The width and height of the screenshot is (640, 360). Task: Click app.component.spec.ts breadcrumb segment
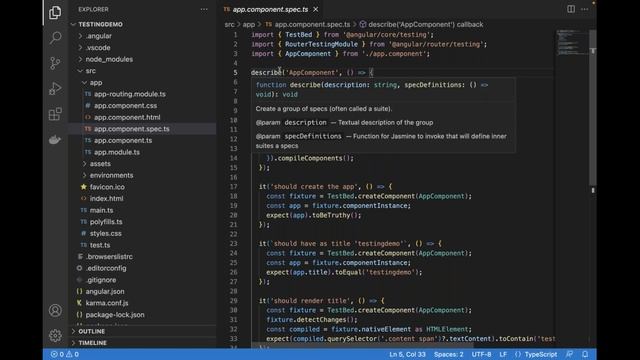[312, 24]
